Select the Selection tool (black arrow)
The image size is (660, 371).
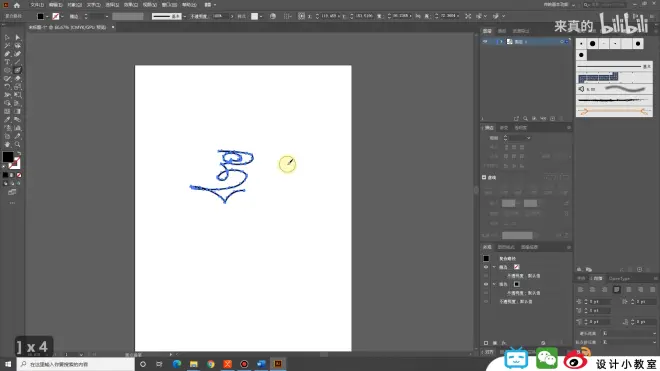pyautogui.click(x=7, y=37)
